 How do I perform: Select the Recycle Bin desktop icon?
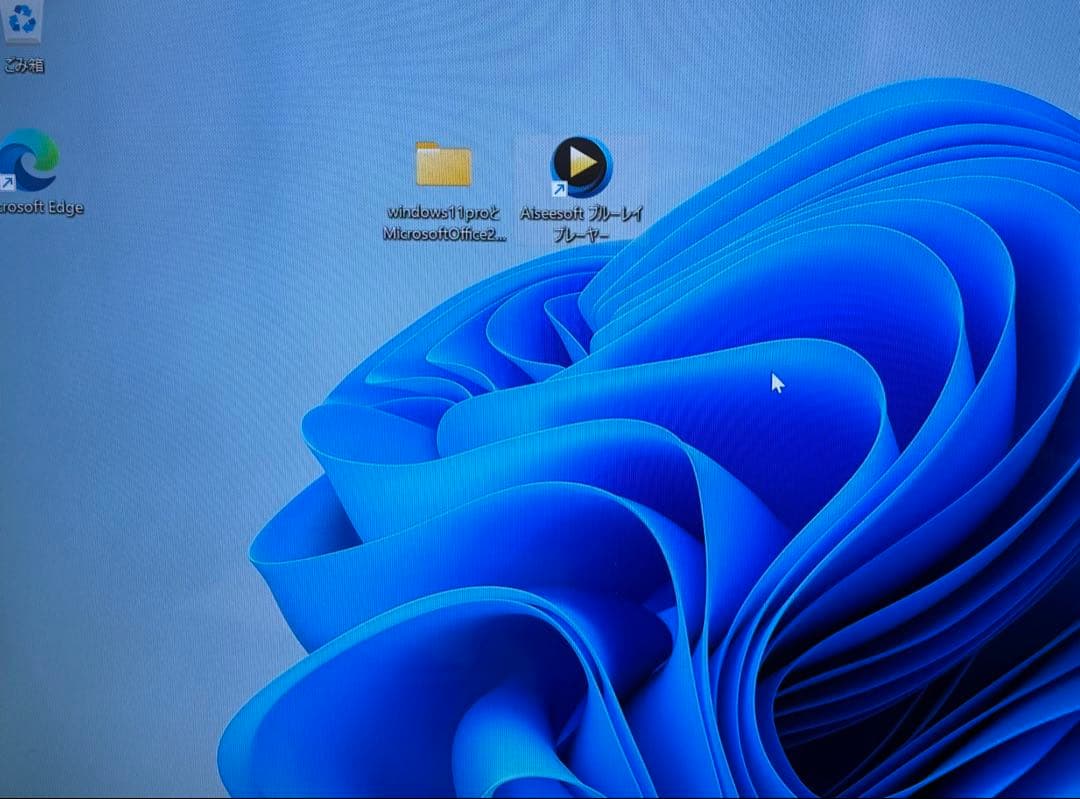click(x=22, y=22)
